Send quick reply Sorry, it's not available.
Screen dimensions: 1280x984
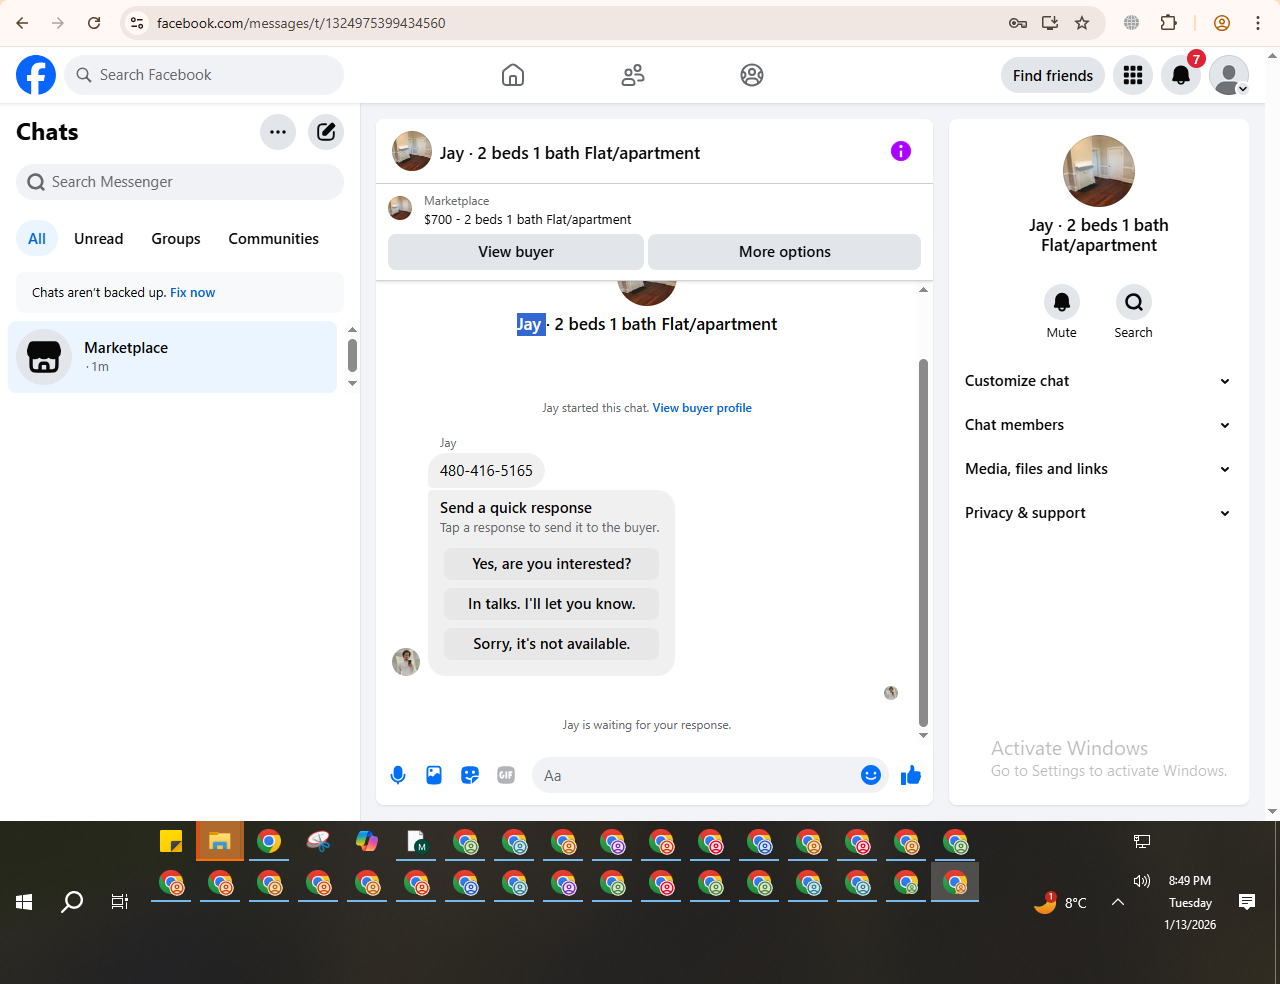pyautogui.click(x=552, y=644)
